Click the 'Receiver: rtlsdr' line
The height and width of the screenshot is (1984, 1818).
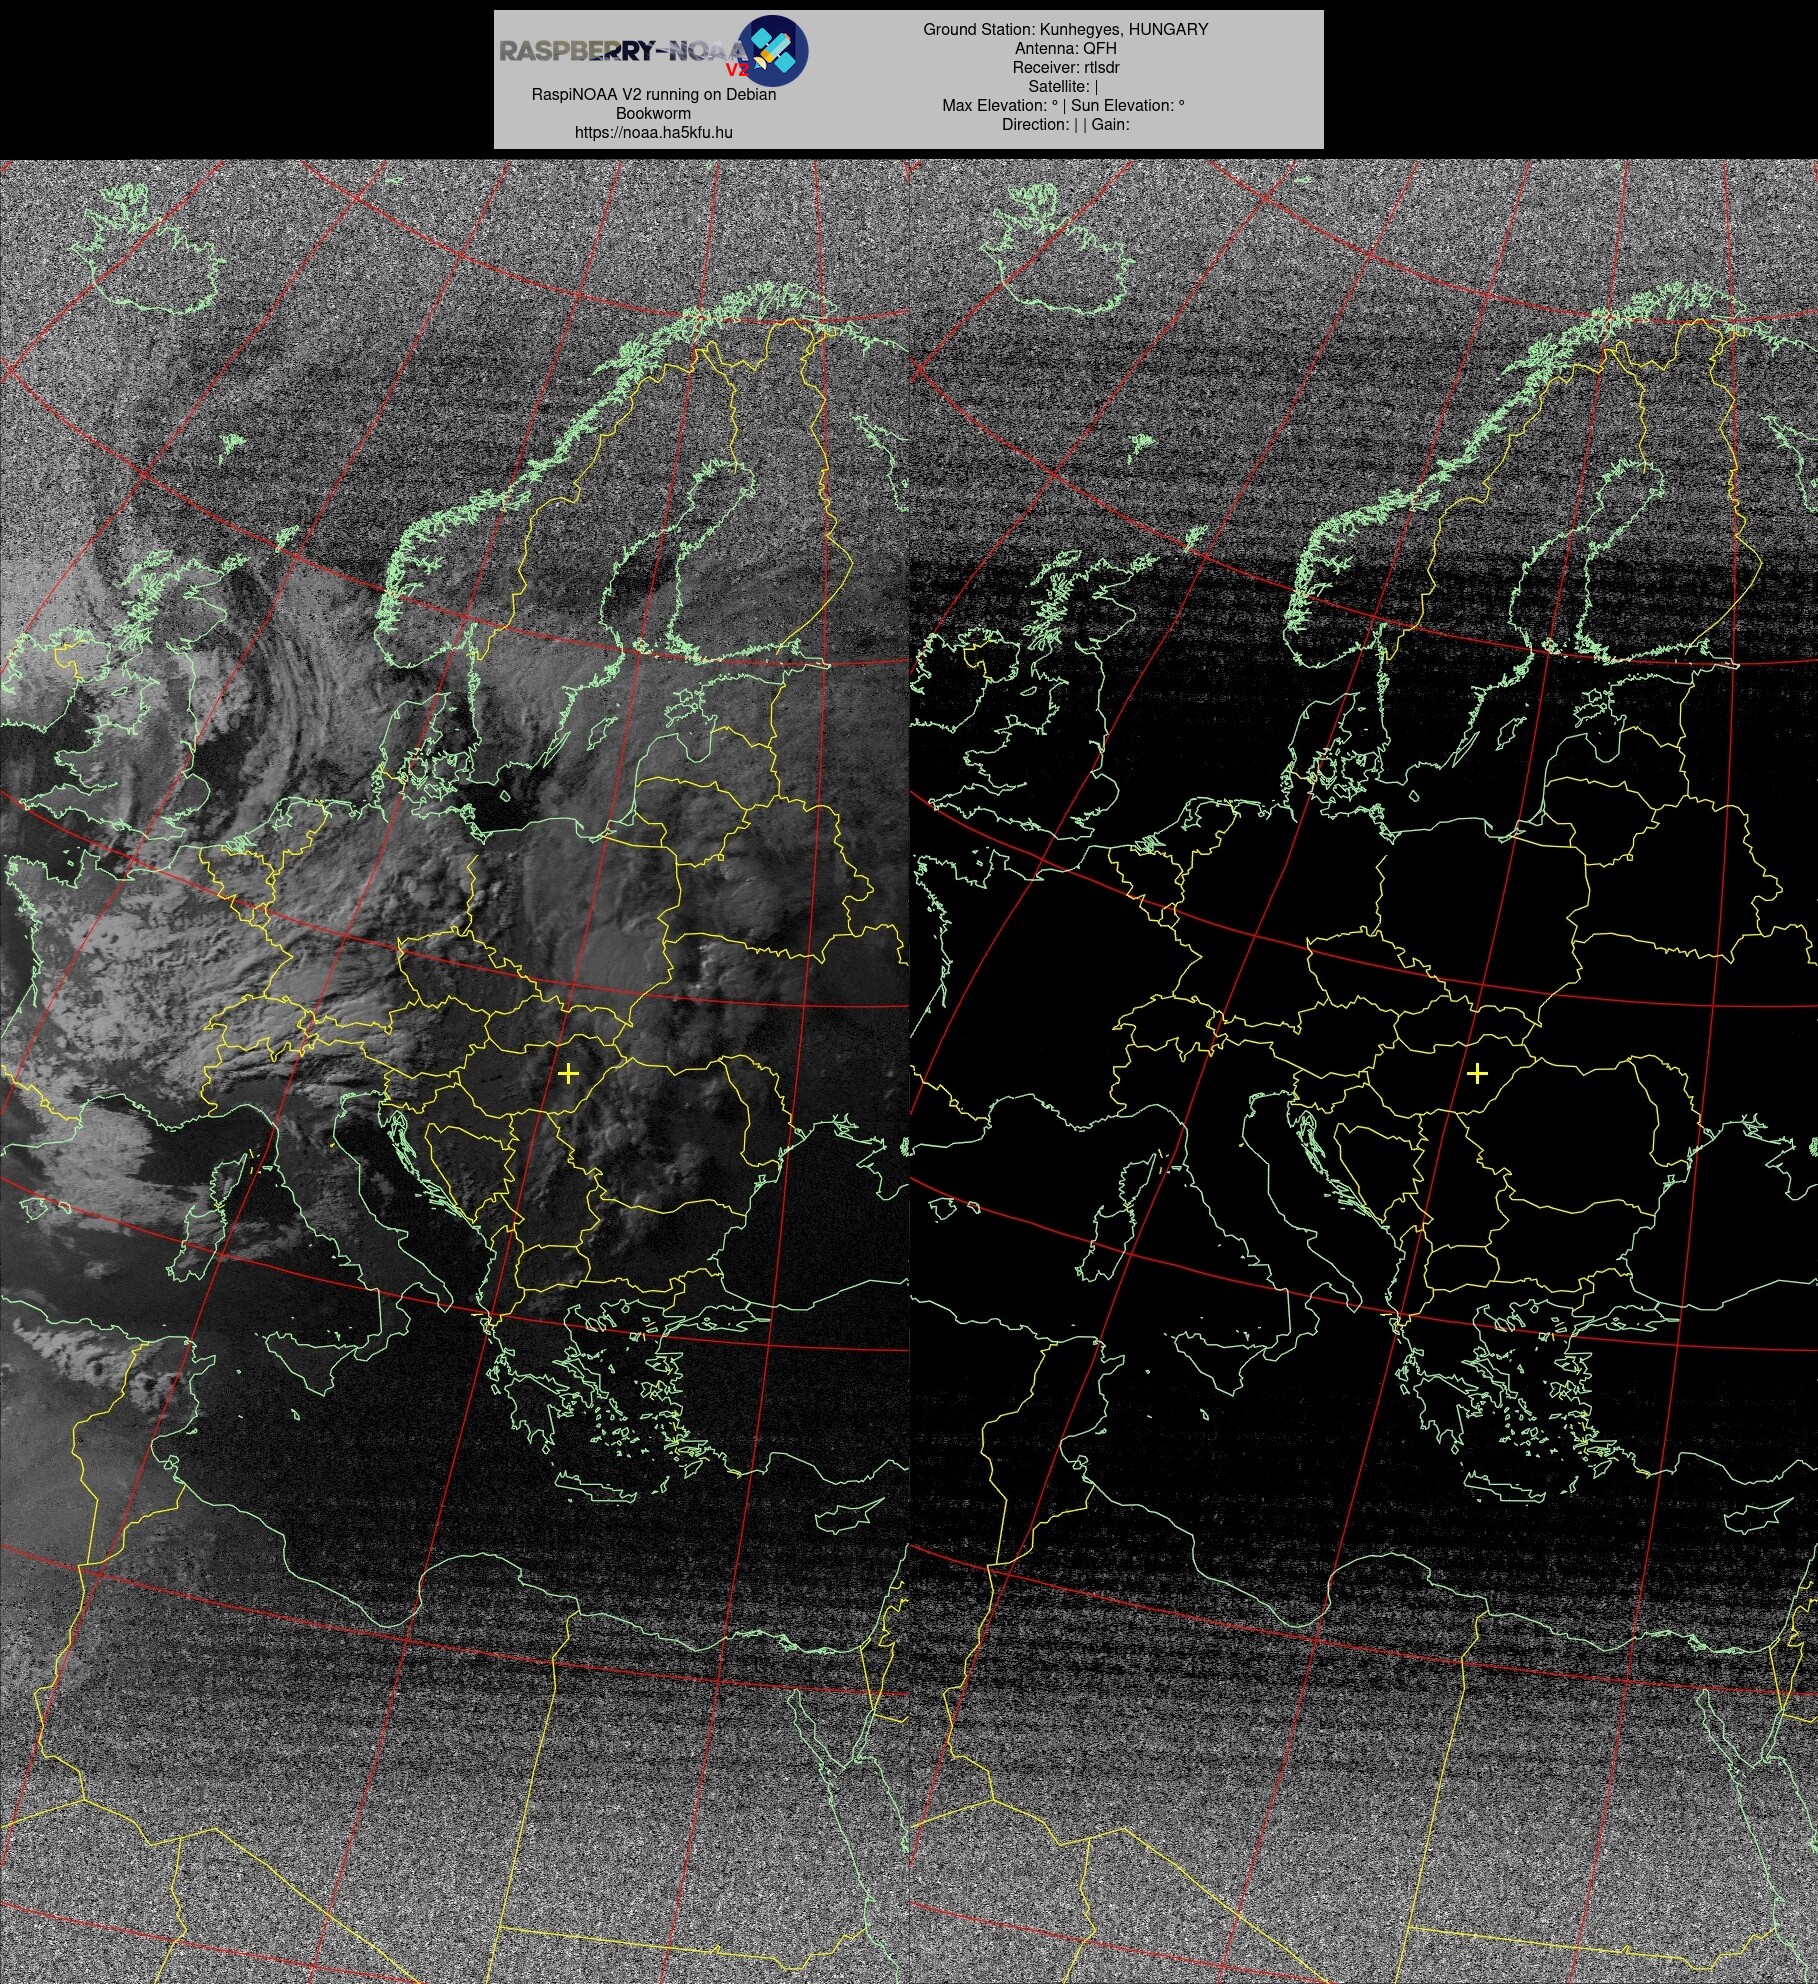[x=1065, y=67]
